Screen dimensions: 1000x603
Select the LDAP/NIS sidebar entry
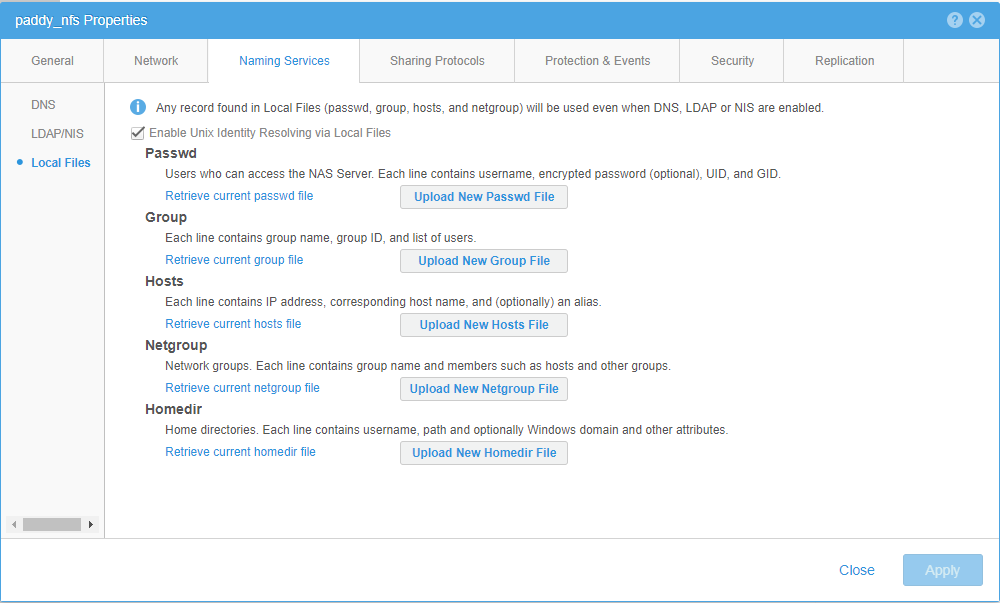coord(57,133)
